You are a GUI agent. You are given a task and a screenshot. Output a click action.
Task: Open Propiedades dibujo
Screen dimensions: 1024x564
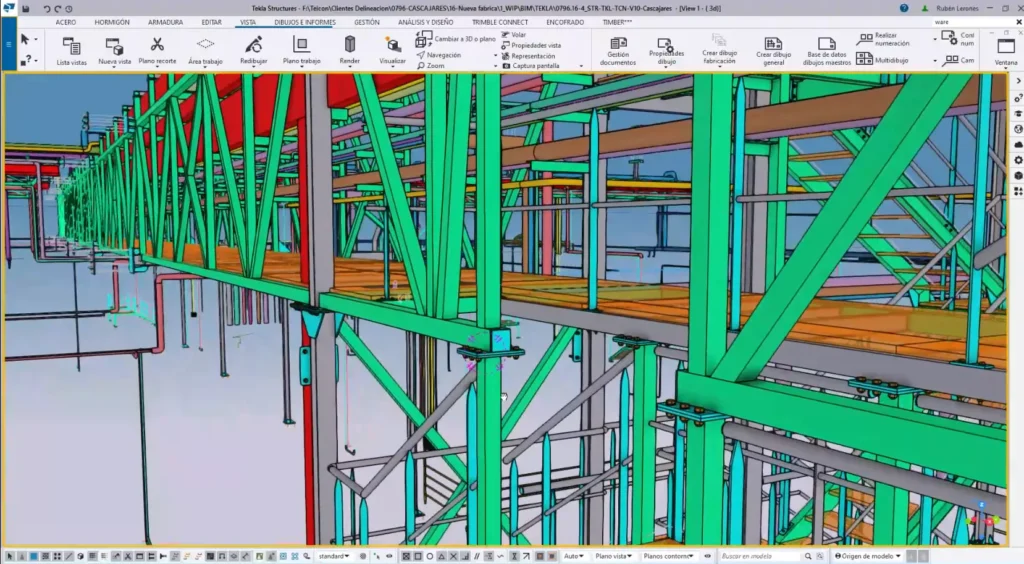(666, 51)
